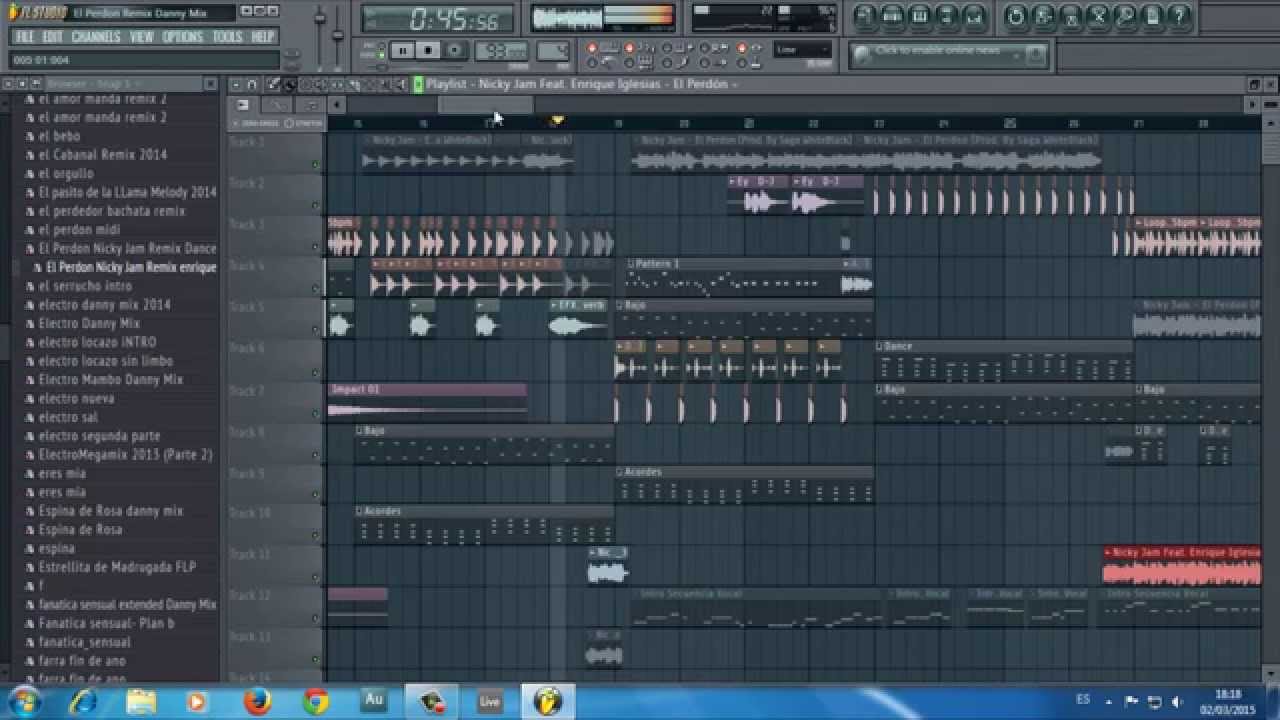Open the mixer view button
The image size is (1280, 720).
pyautogui.click(x=974, y=15)
